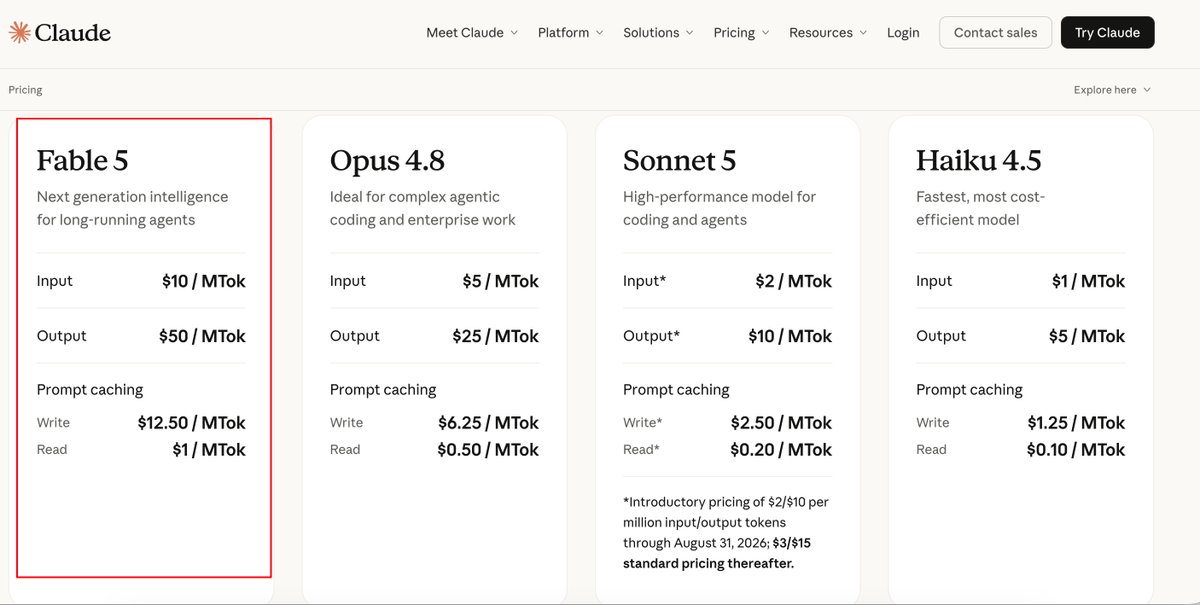Click the $5 / MTok Opus input price

500,281
